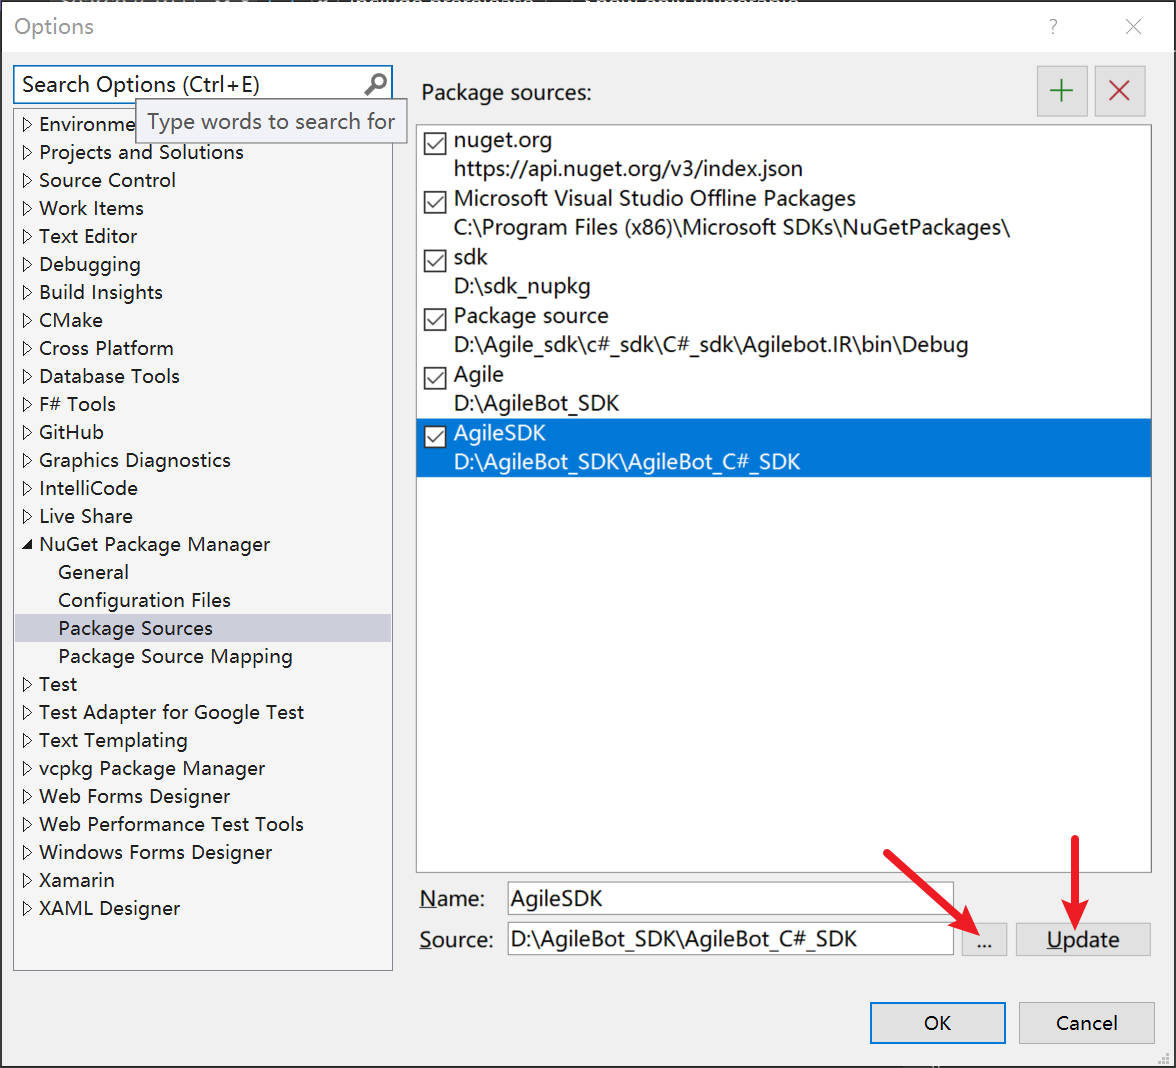Click into the Name text field
Image resolution: width=1176 pixels, height=1068 pixels.
point(730,898)
